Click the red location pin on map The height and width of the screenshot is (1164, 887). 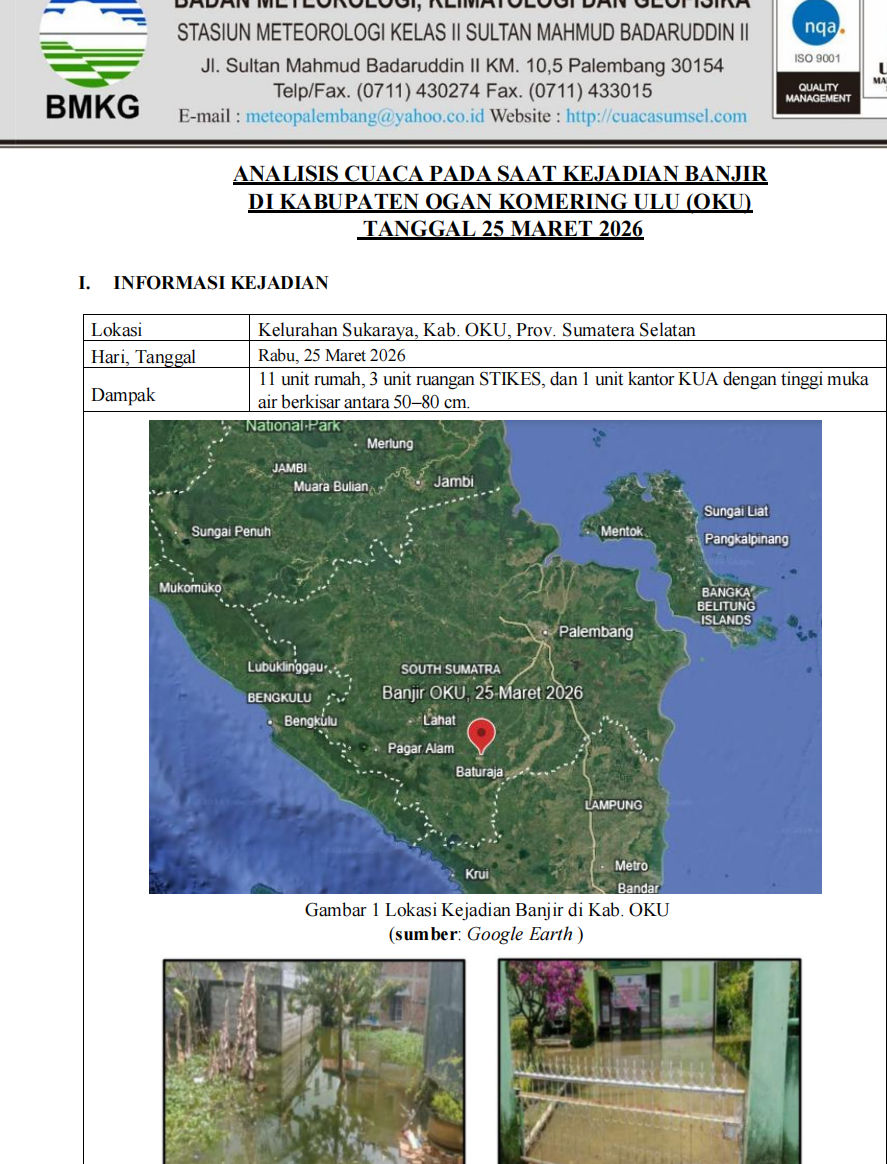point(481,735)
